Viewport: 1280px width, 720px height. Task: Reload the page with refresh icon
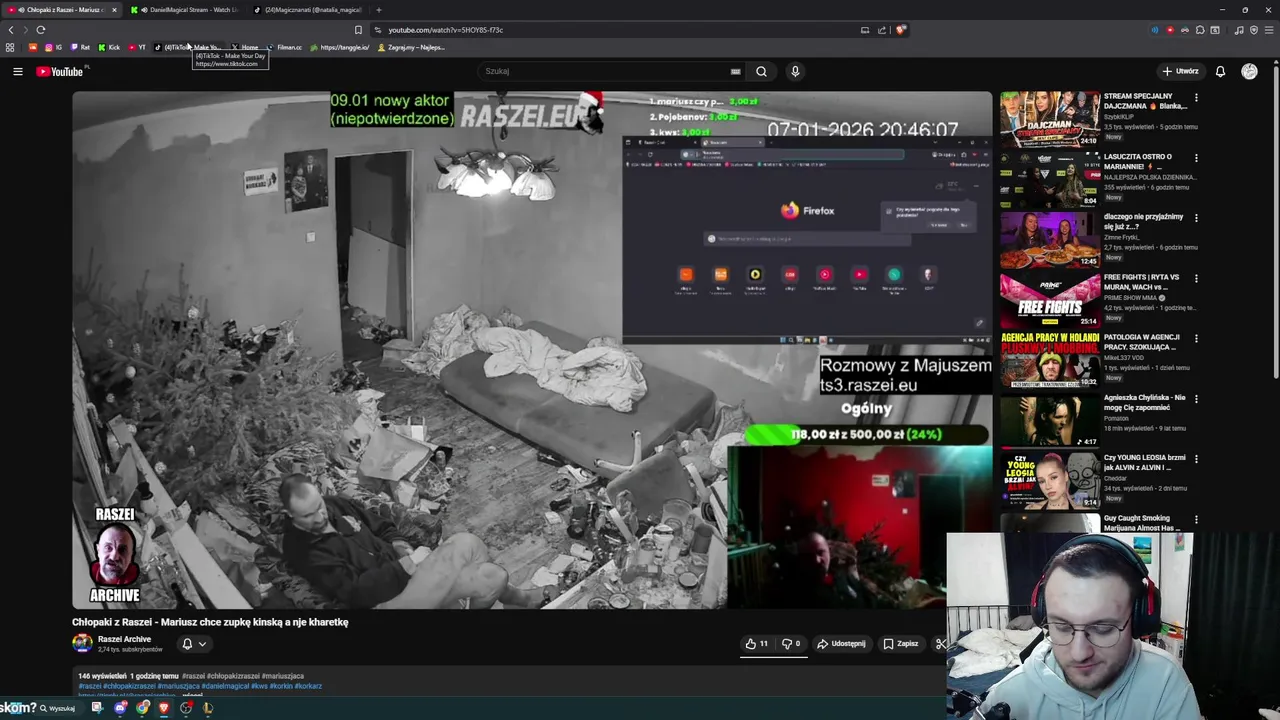(x=41, y=30)
